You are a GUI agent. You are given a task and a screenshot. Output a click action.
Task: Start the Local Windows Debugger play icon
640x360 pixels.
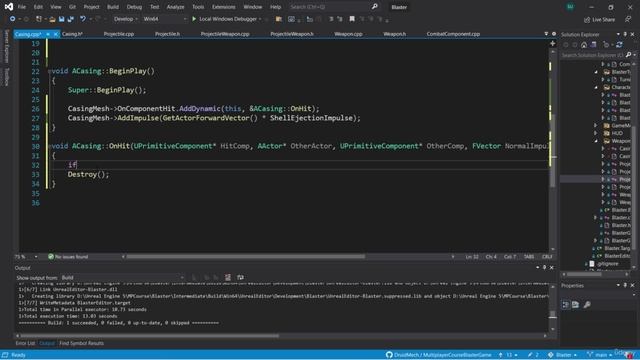click(x=194, y=19)
